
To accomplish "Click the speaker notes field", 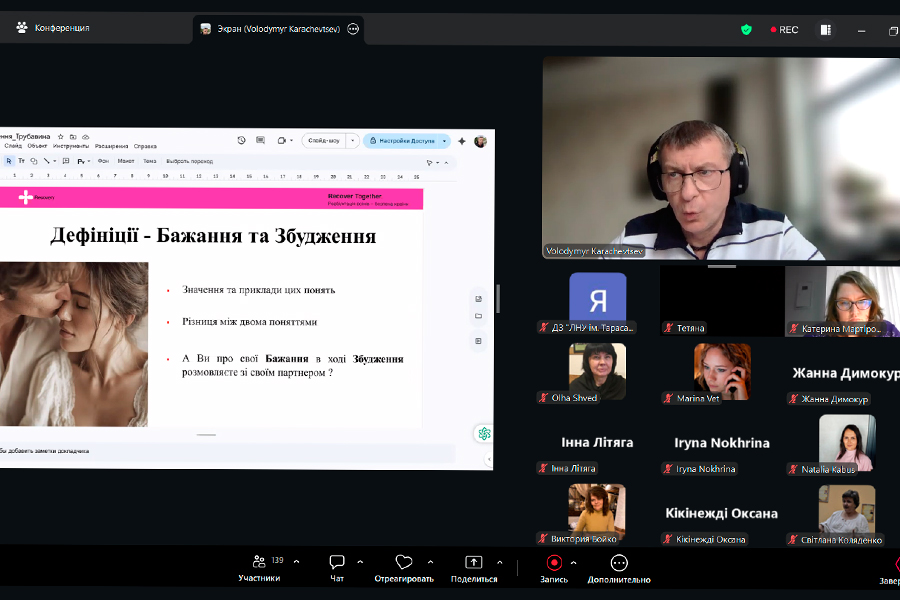I will pos(227,451).
